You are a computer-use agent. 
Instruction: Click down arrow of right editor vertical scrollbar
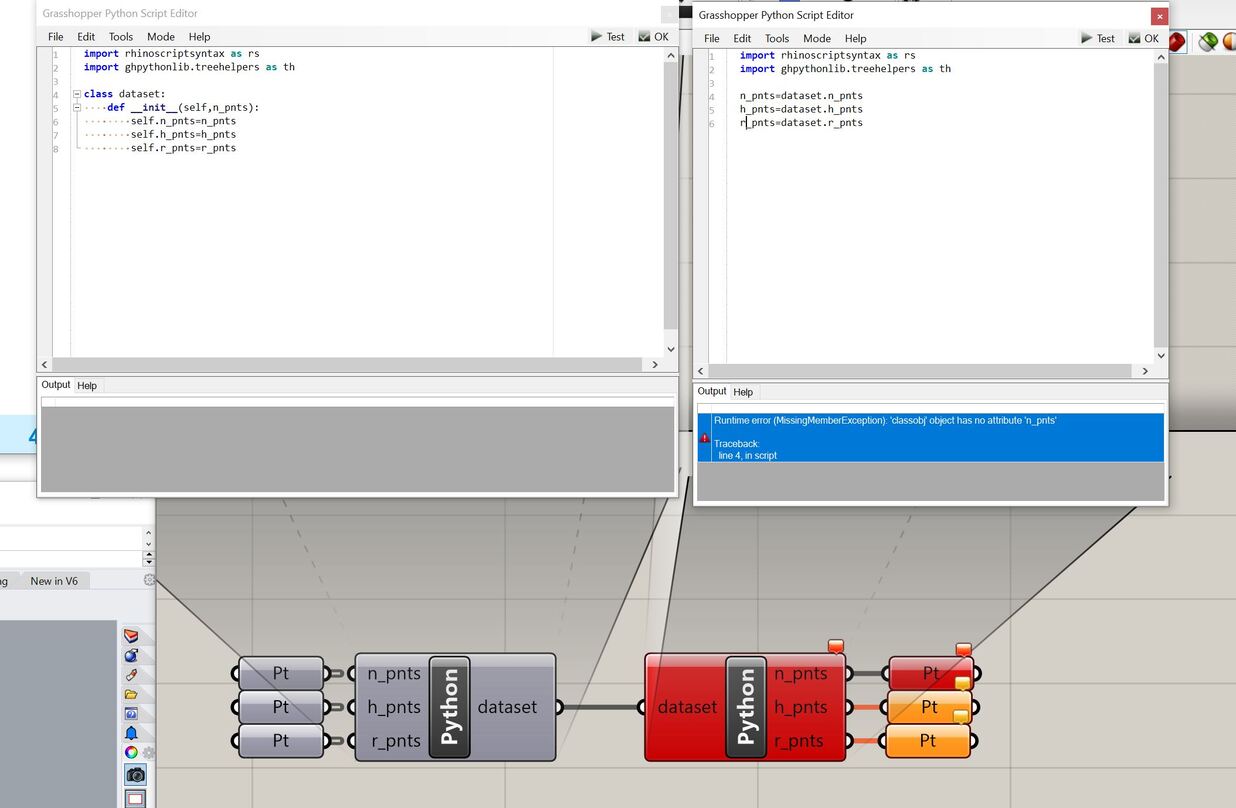[x=1160, y=355]
